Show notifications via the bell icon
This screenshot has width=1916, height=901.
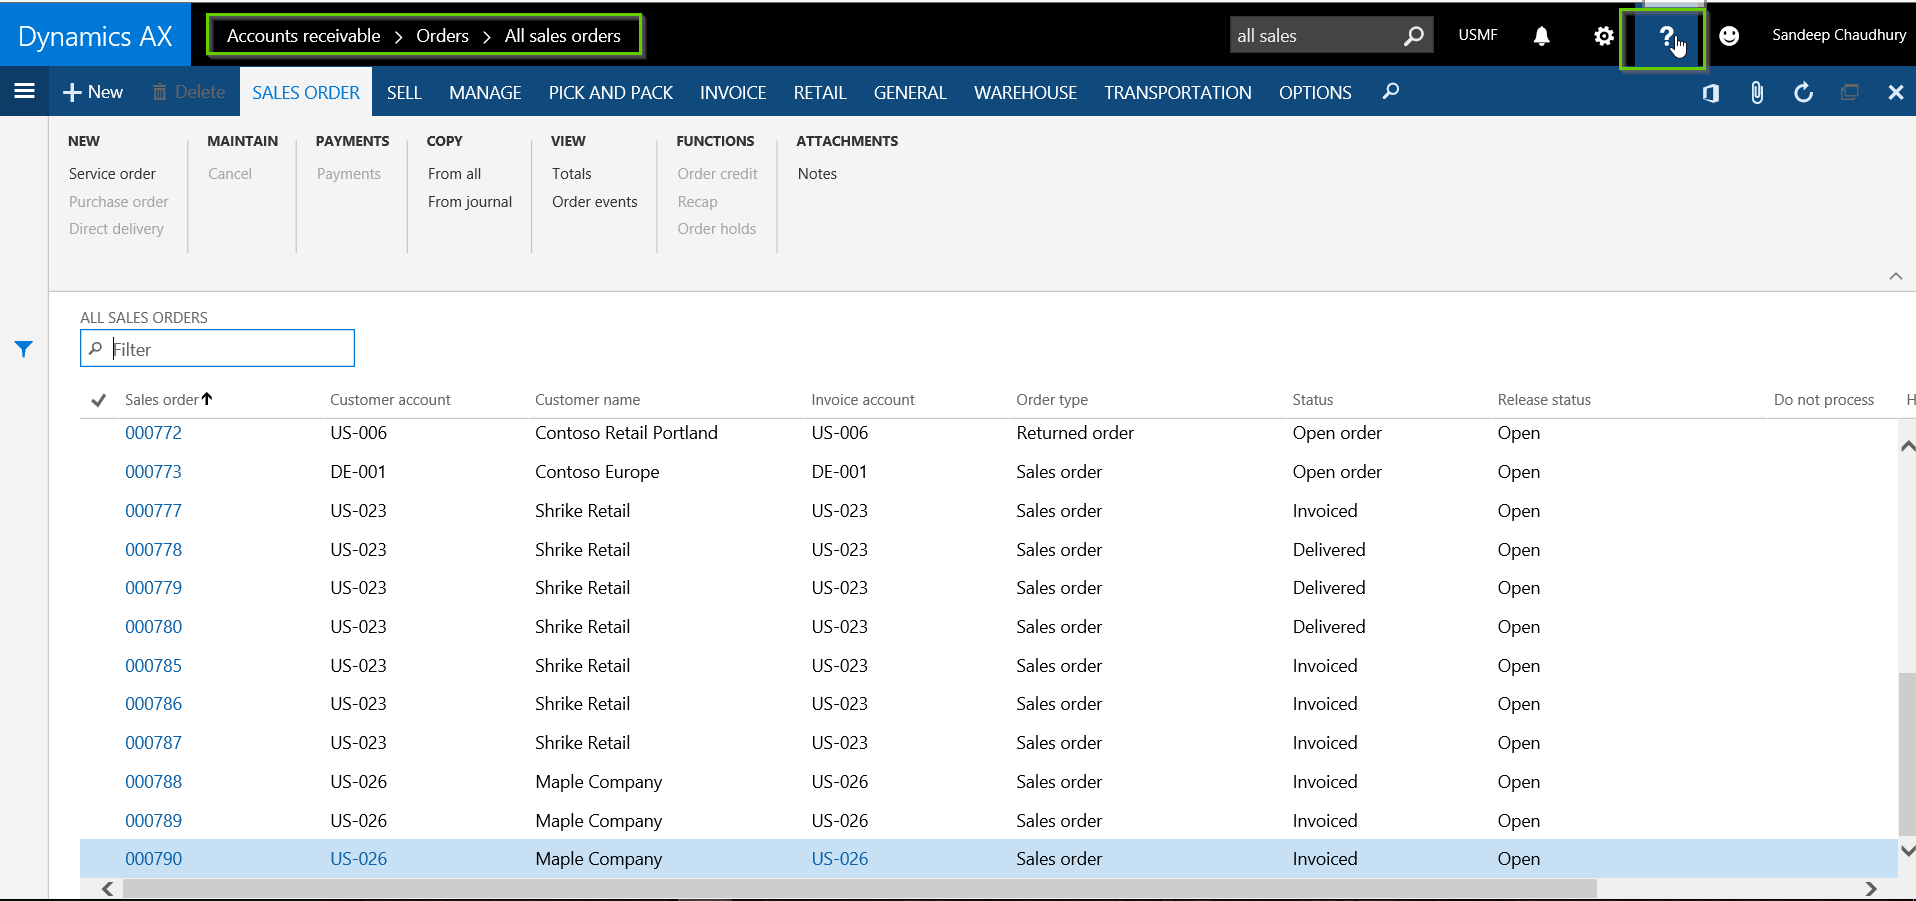point(1541,36)
